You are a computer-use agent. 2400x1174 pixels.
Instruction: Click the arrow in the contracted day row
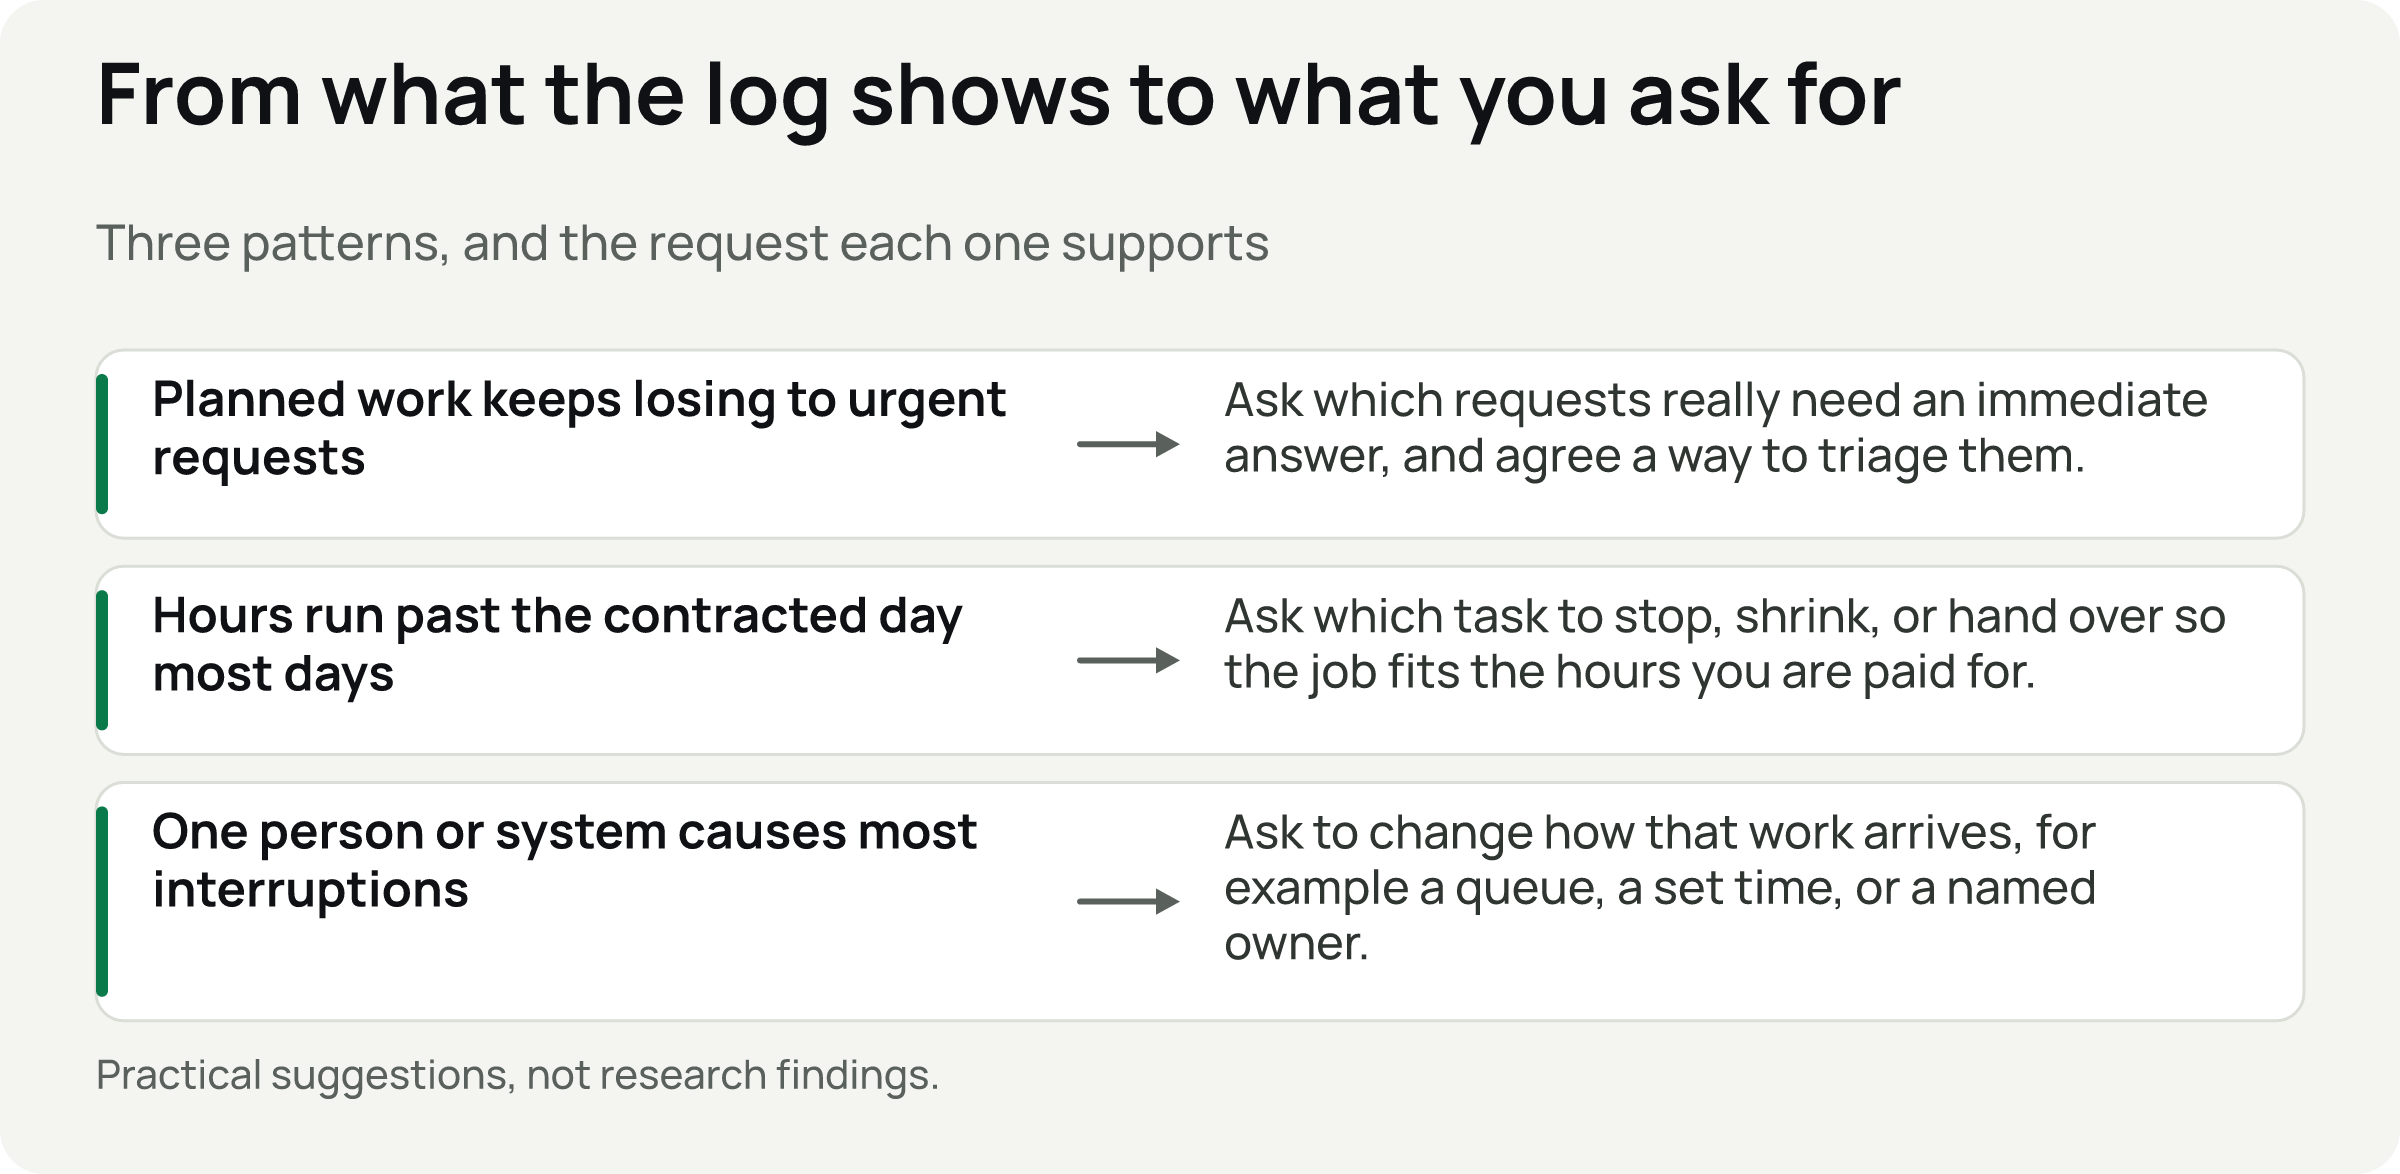click(x=1128, y=660)
